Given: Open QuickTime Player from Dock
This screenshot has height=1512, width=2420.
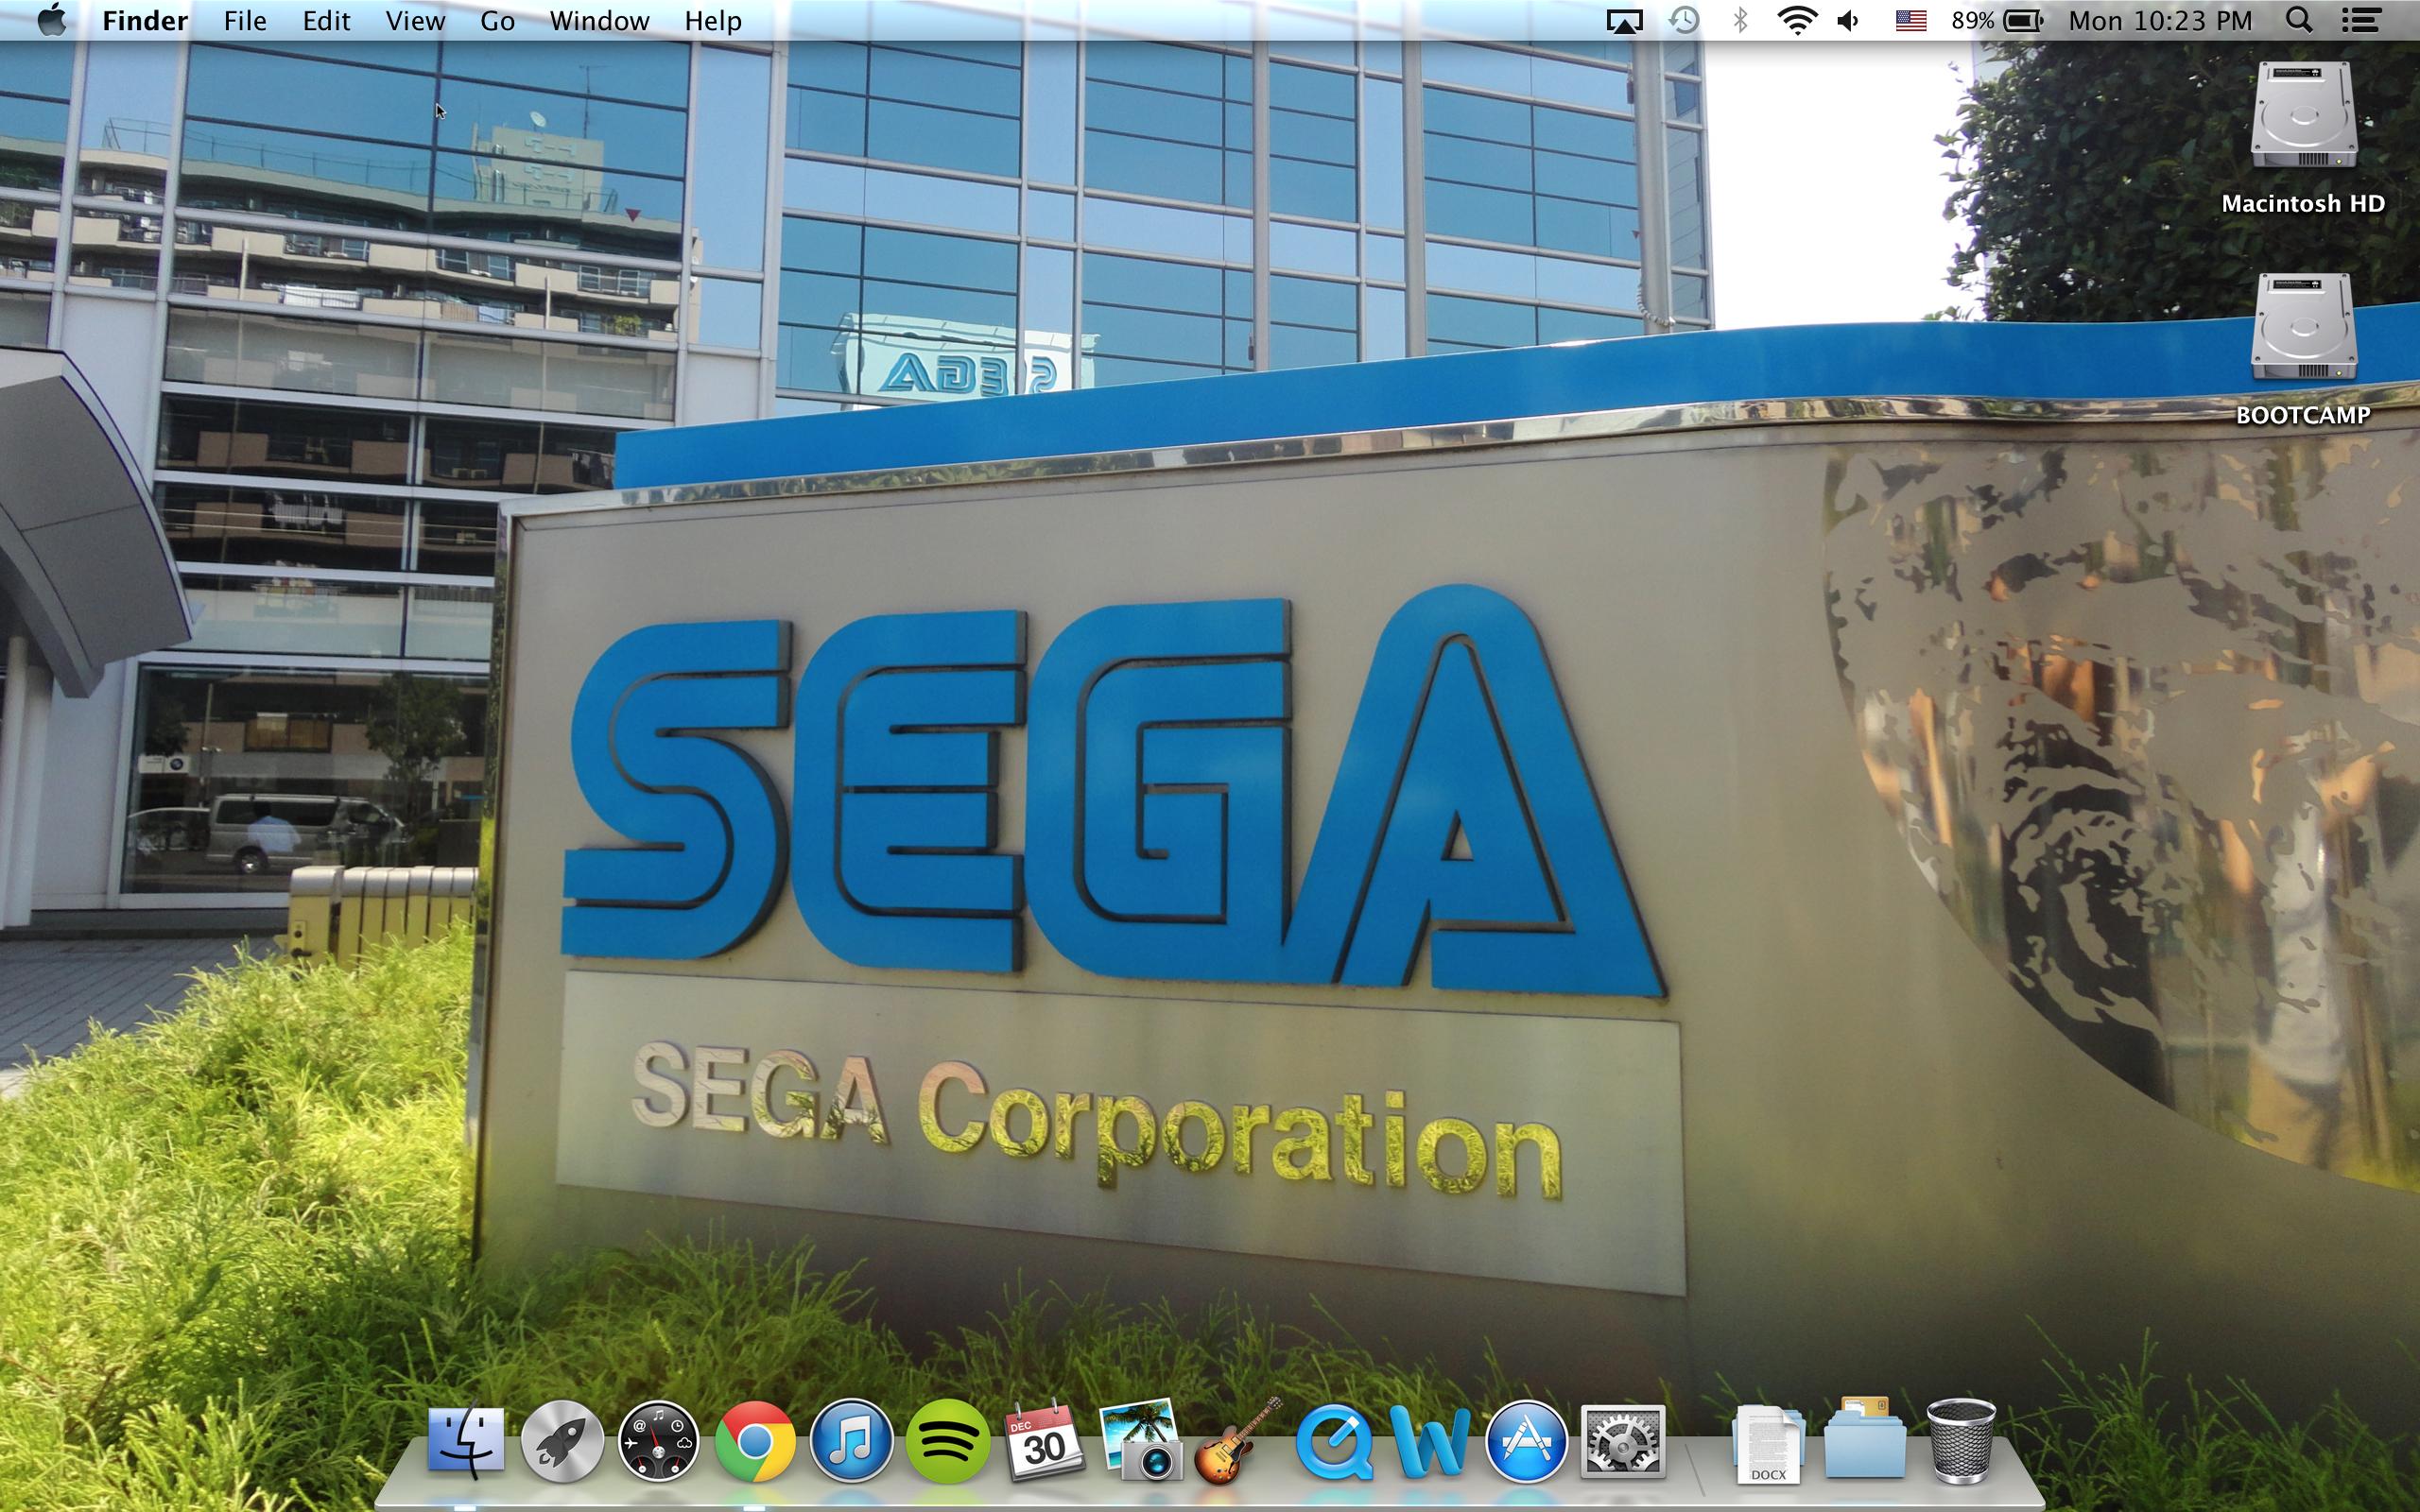Looking at the screenshot, I should [x=1334, y=1442].
